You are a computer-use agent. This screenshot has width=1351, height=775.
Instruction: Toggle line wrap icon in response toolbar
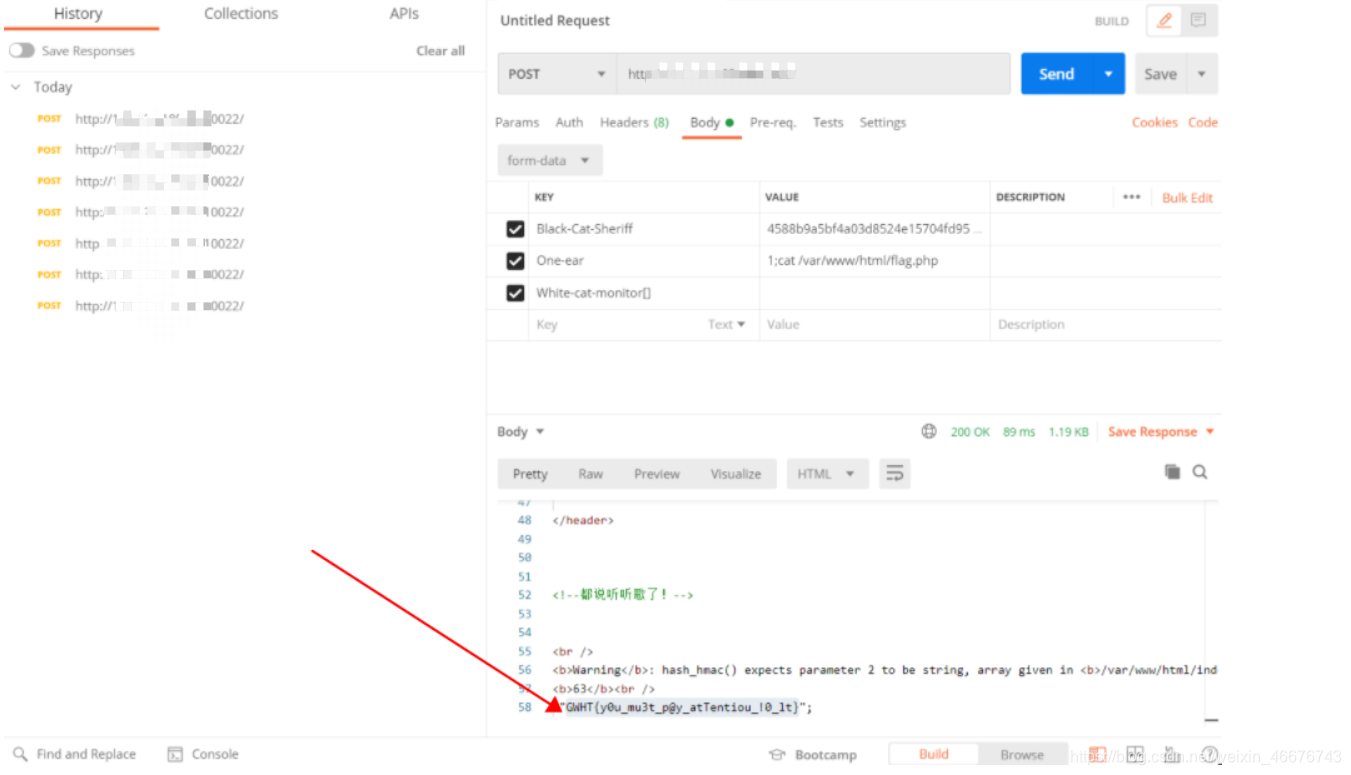coord(895,474)
